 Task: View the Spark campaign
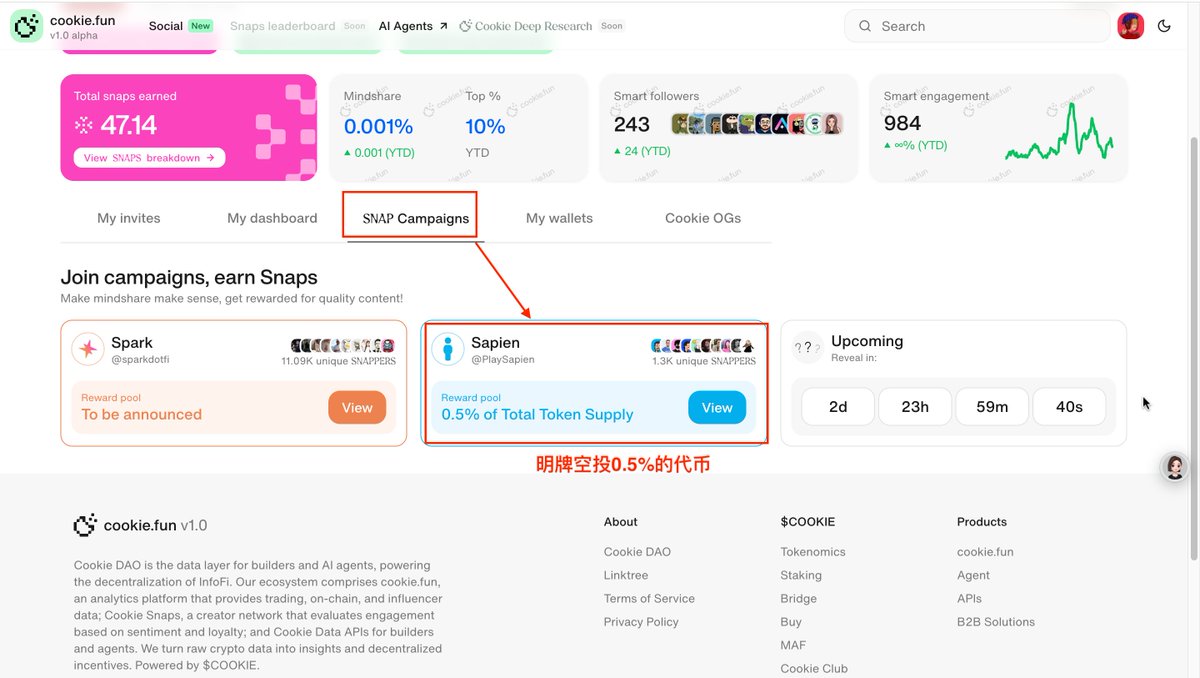click(357, 407)
